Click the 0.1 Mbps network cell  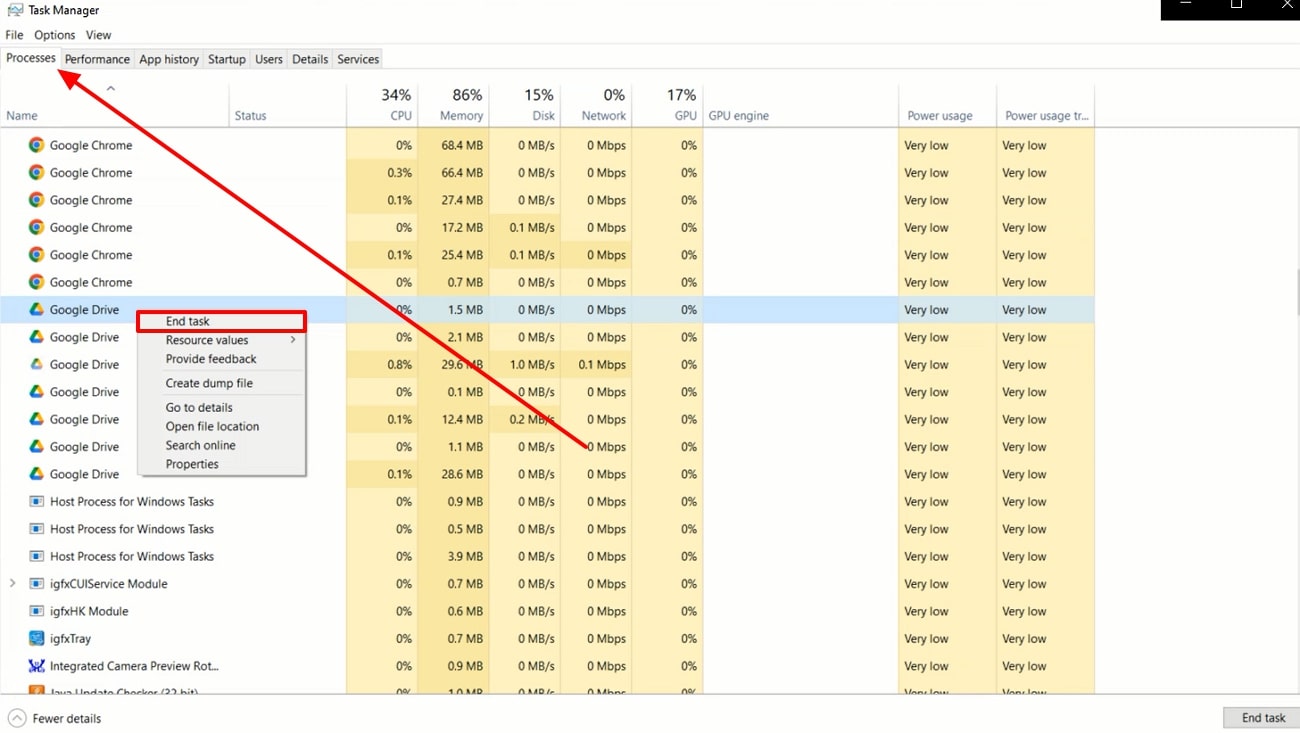coord(596,364)
